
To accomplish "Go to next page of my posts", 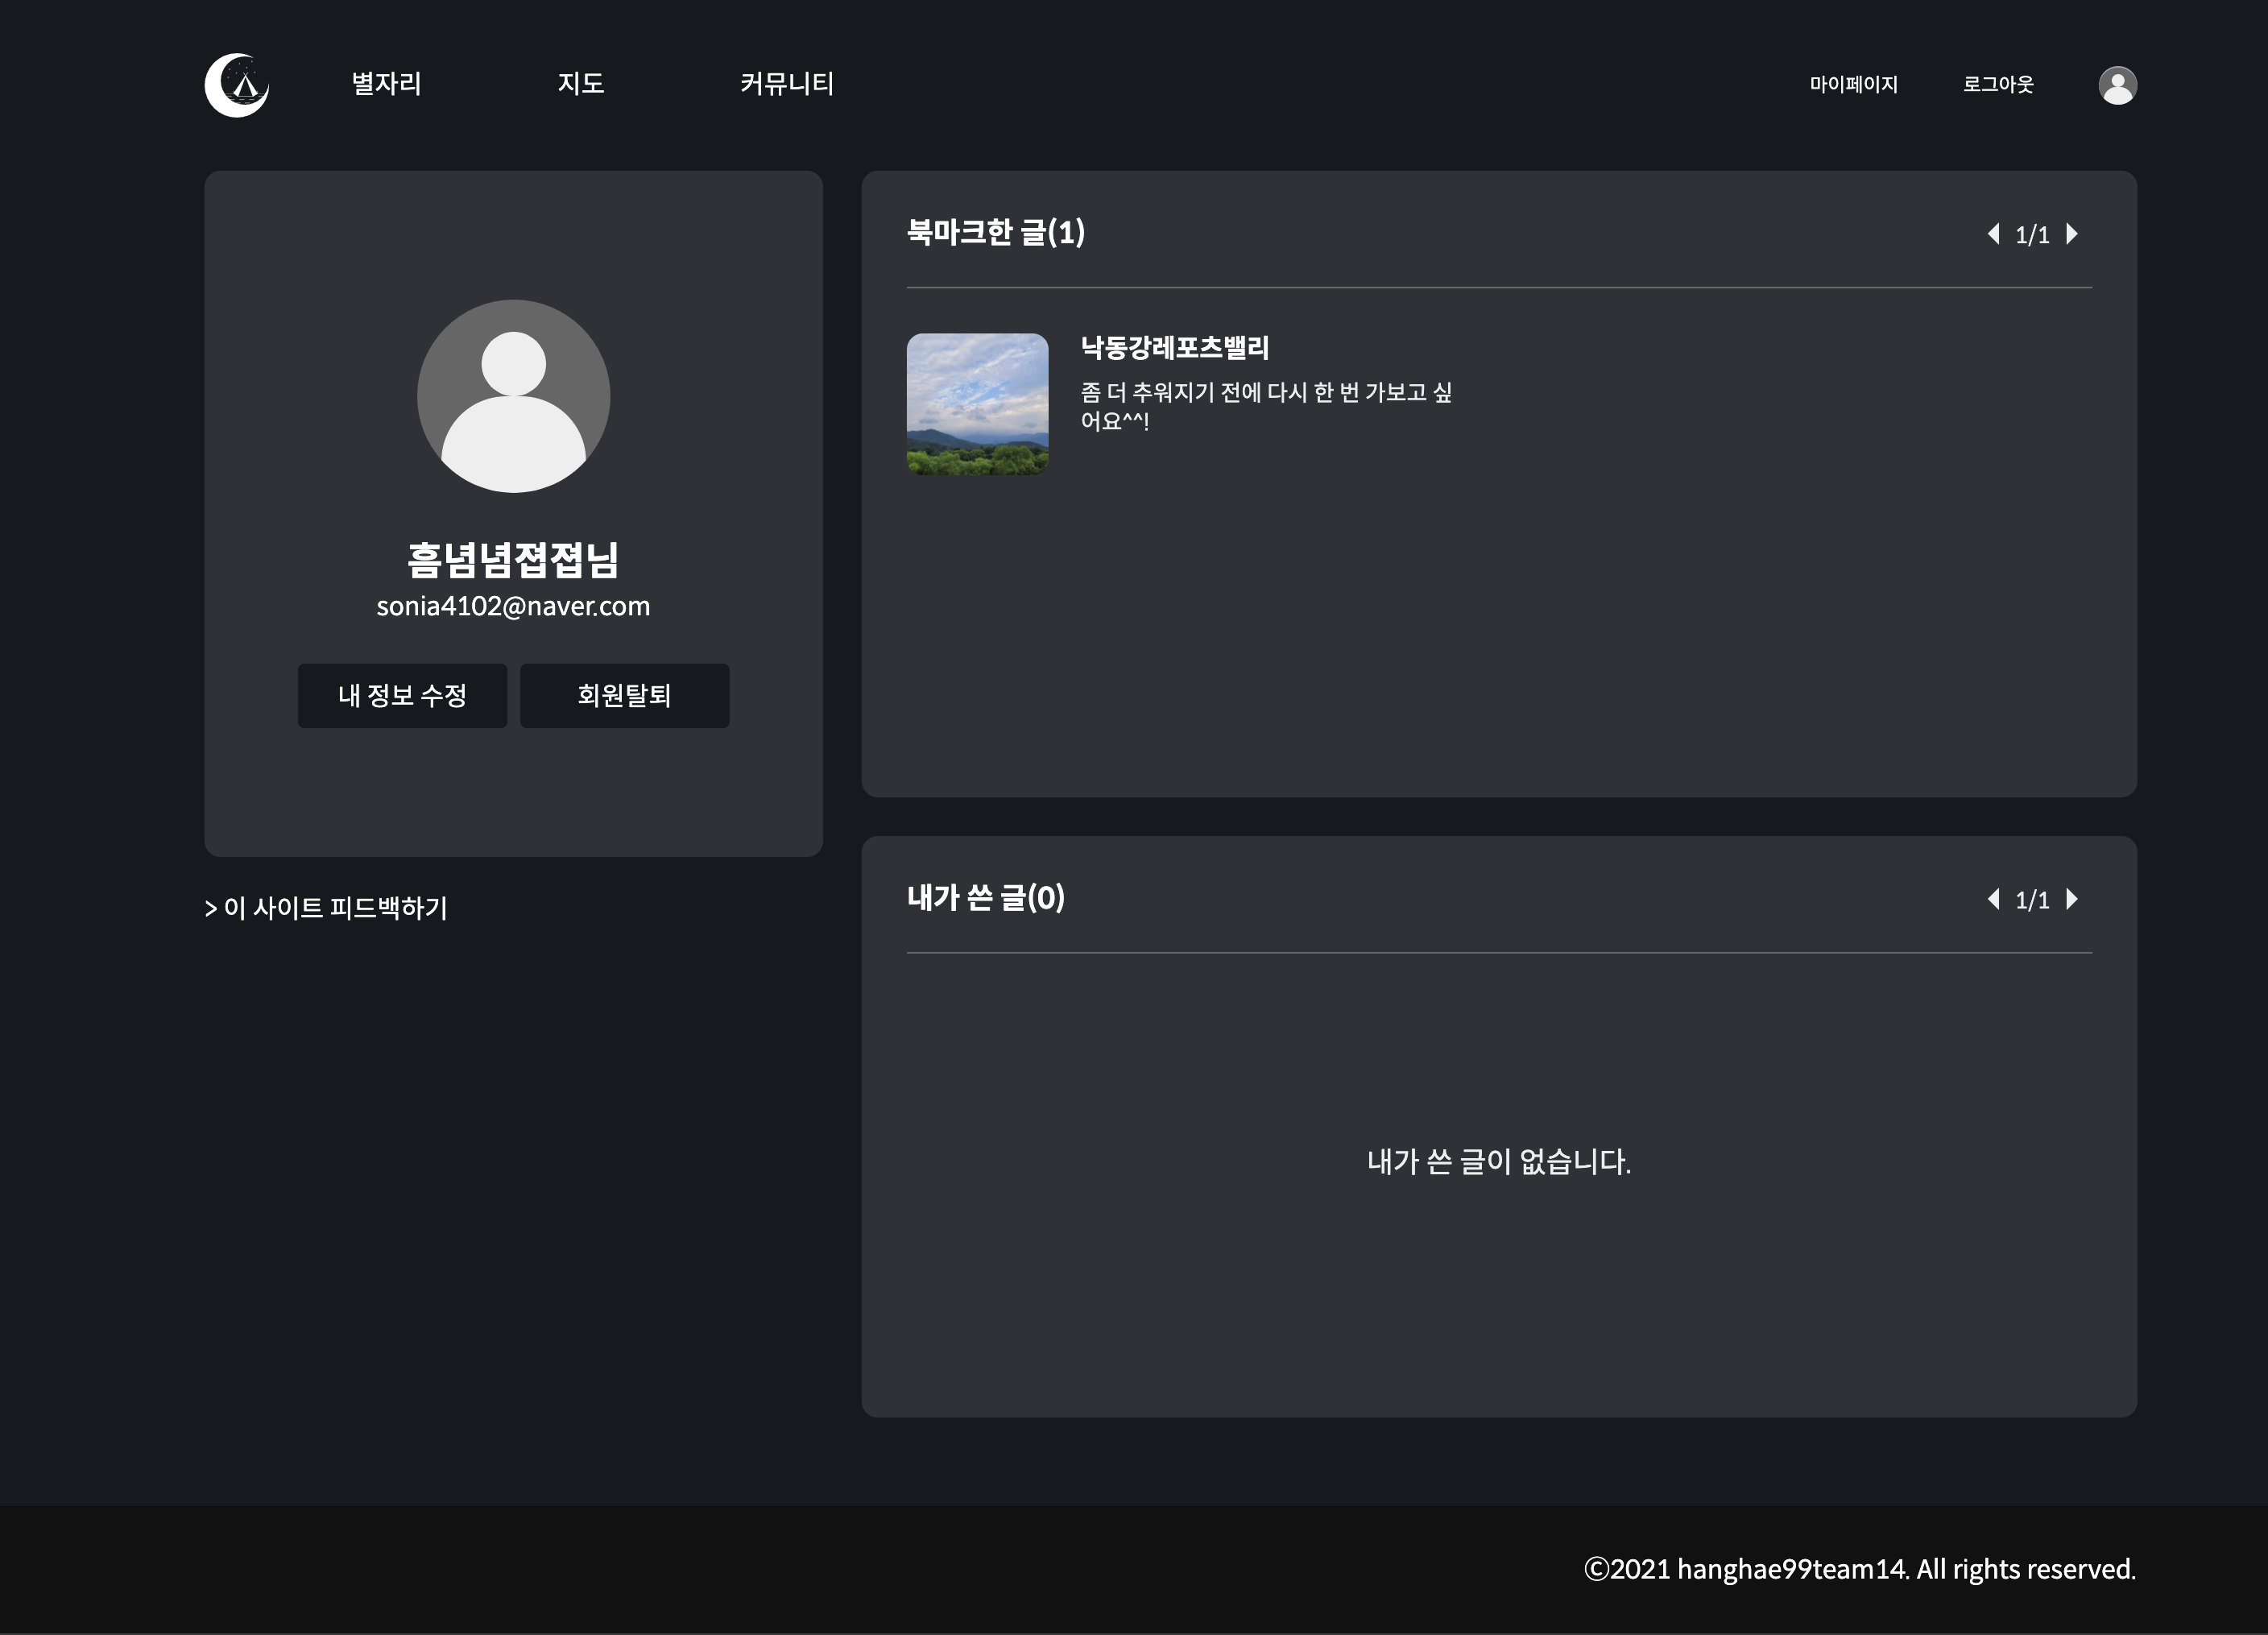I will pyautogui.click(x=2072, y=899).
